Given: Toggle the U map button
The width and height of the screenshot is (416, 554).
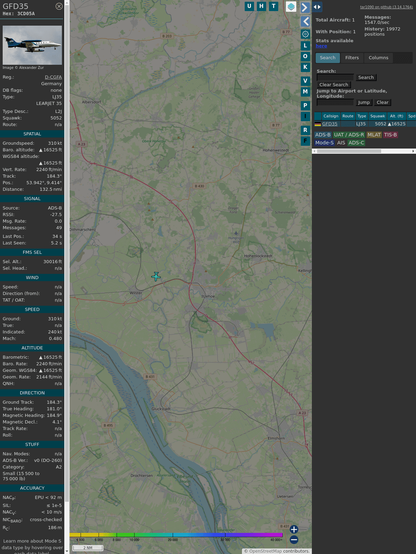Looking at the screenshot, I should click(x=249, y=6).
